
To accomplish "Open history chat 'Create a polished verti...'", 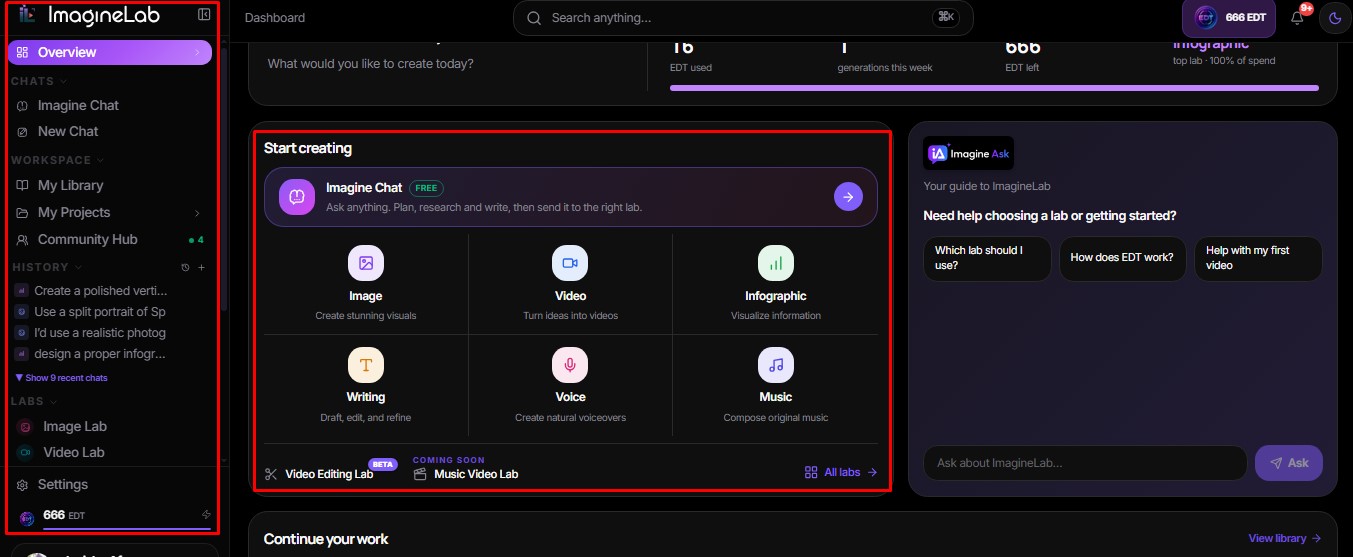I will (100, 291).
